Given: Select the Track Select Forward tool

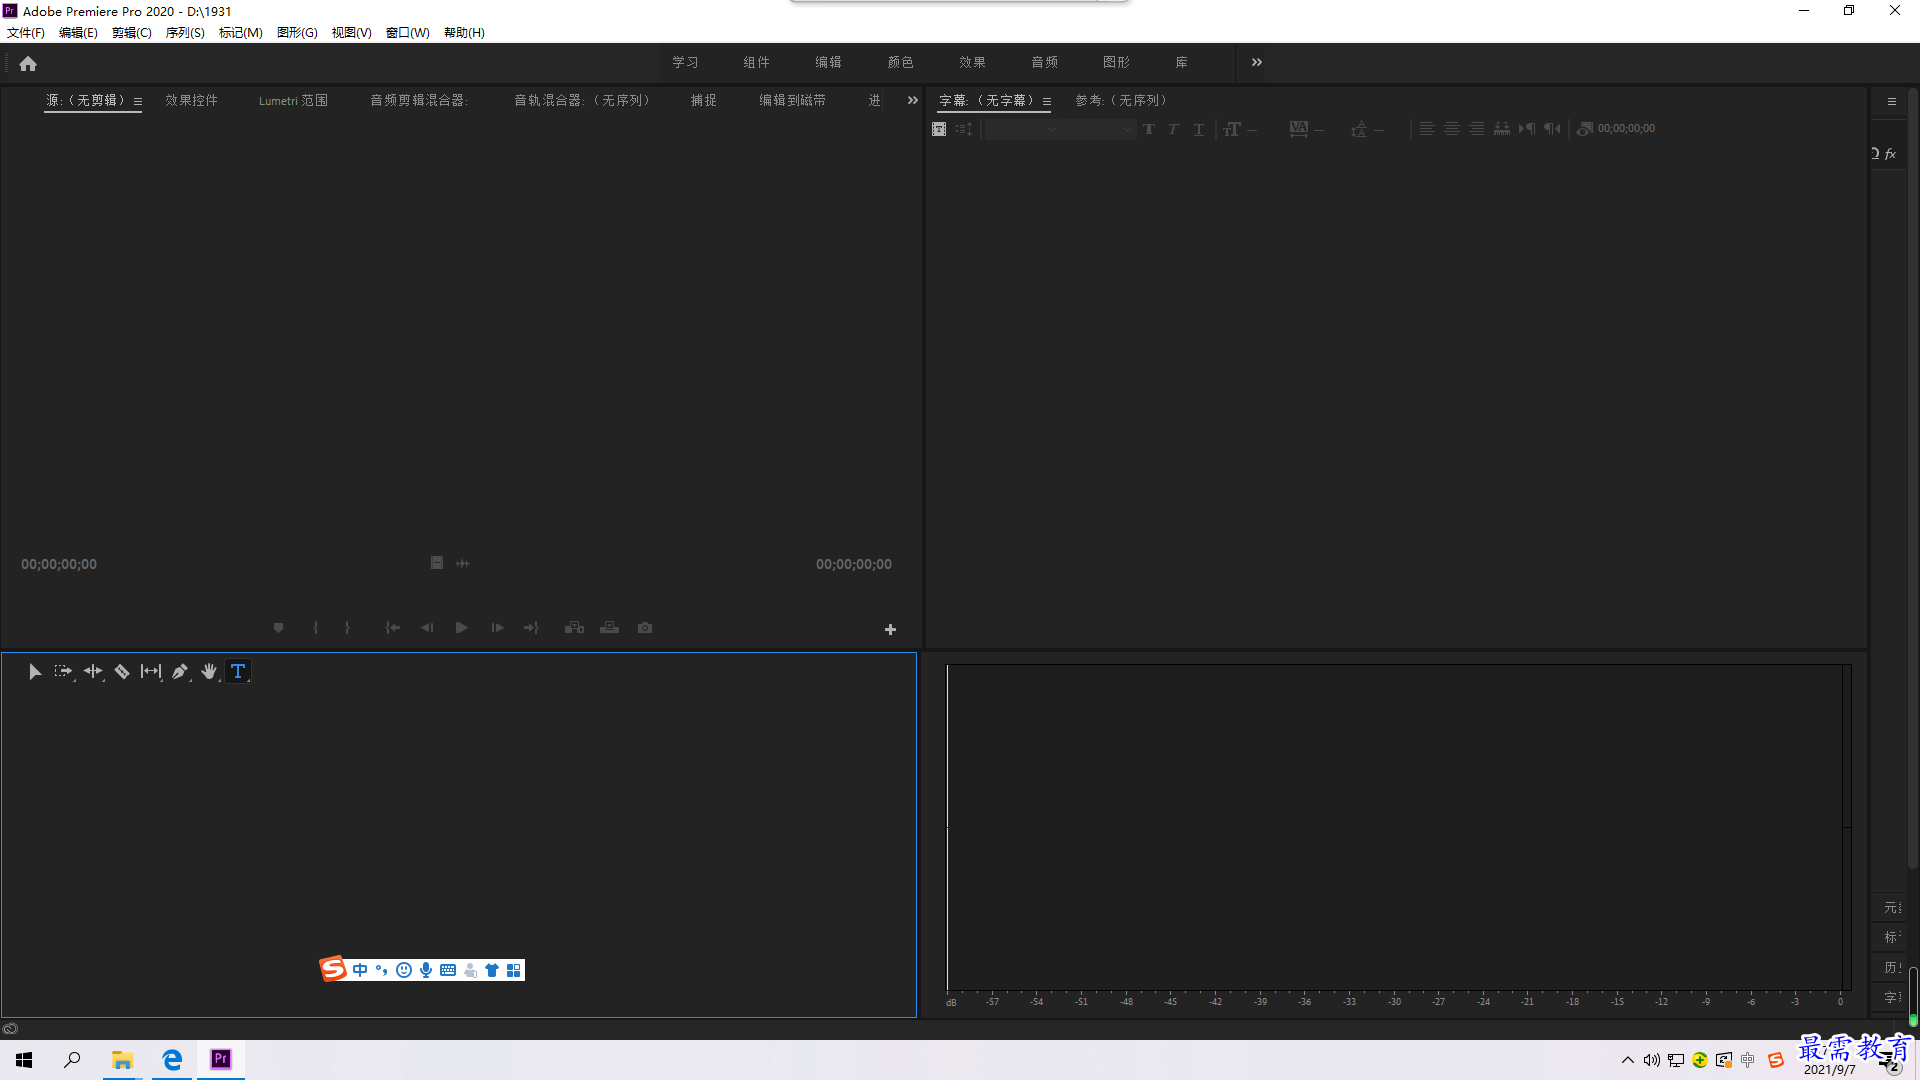Looking at the screenshot, I should pyautogui.click(x=63, y=672).
